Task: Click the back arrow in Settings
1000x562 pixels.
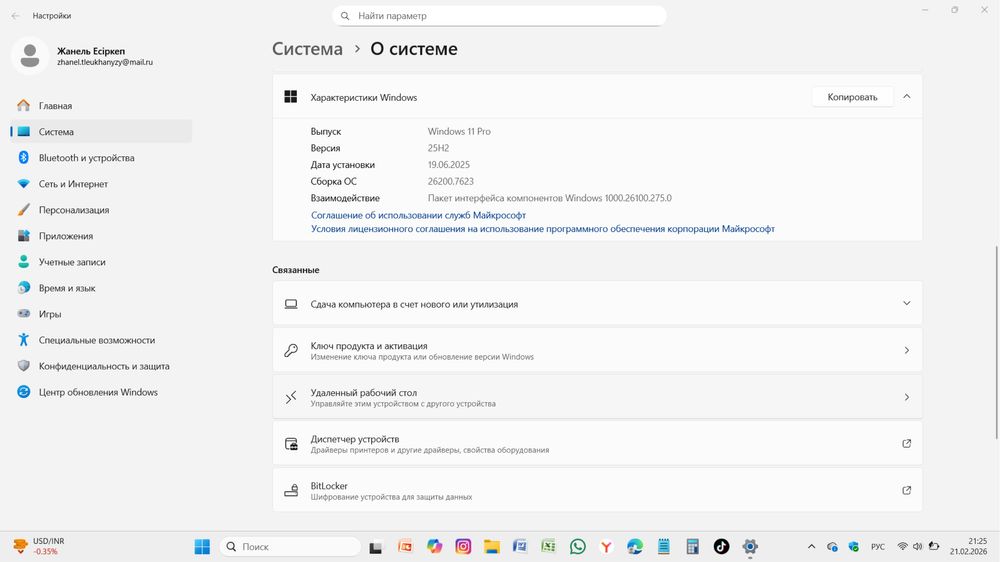Action: click(15, 16)
